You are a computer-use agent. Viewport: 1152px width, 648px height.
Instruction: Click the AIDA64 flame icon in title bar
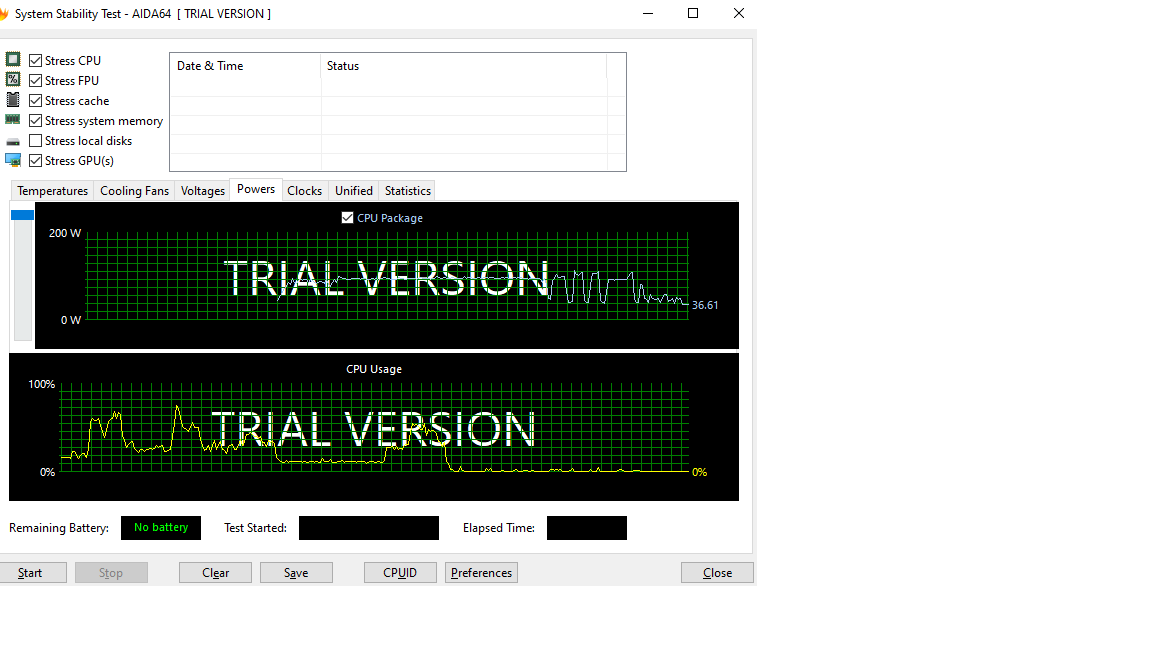4,14
